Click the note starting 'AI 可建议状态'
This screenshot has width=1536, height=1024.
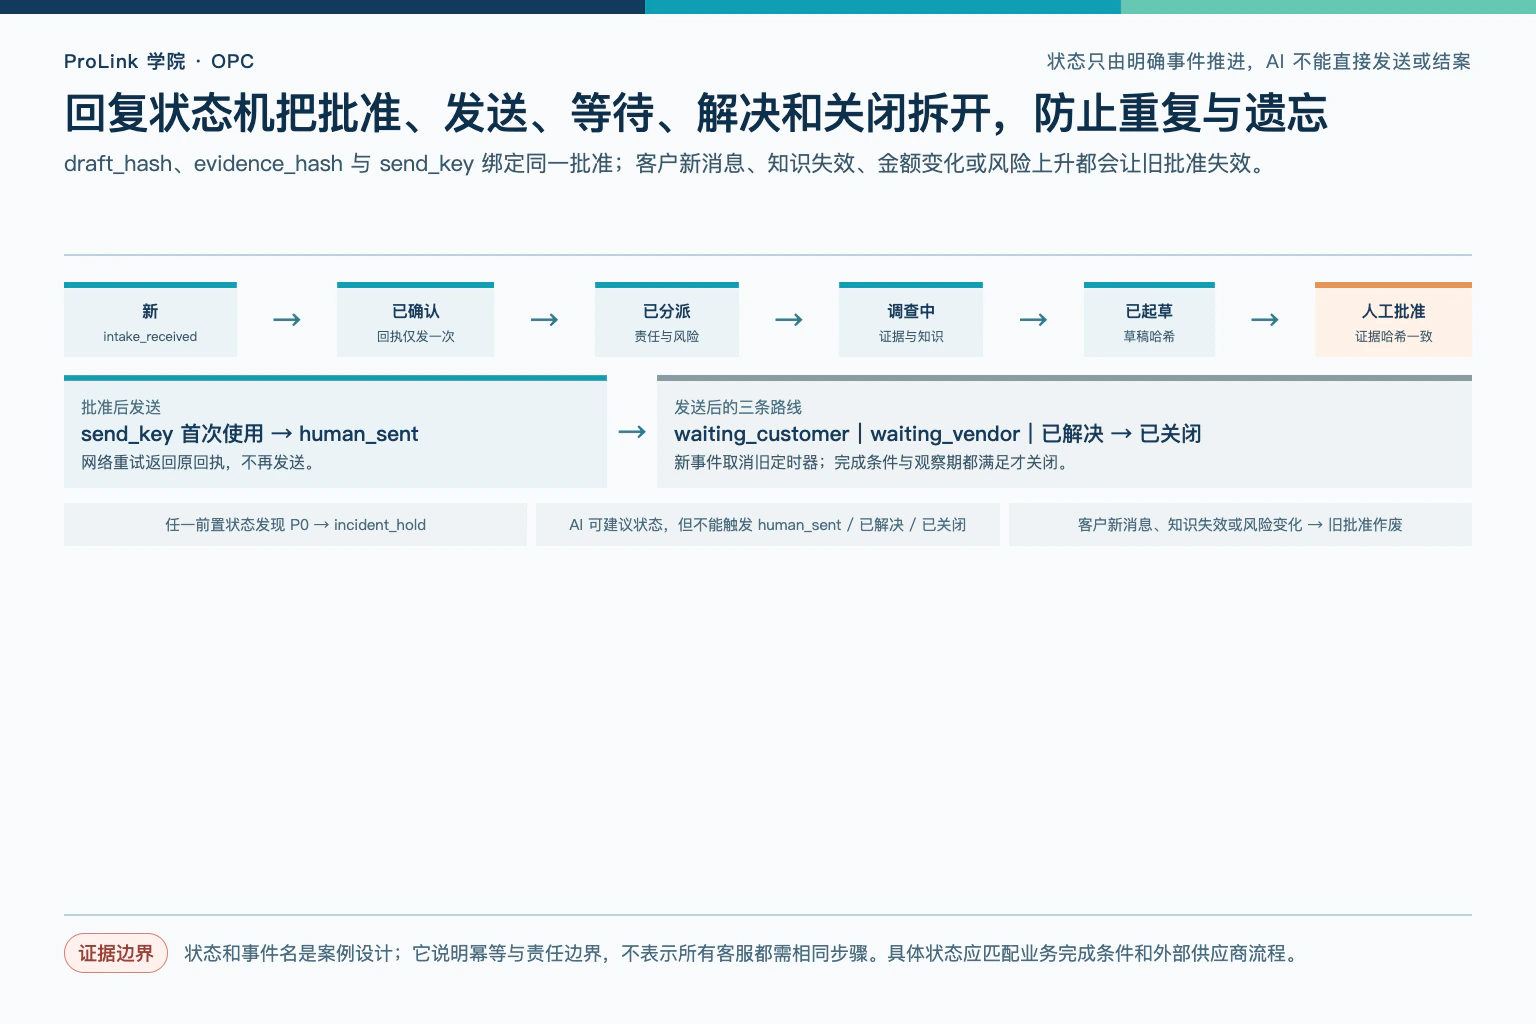tap(767, 524)
